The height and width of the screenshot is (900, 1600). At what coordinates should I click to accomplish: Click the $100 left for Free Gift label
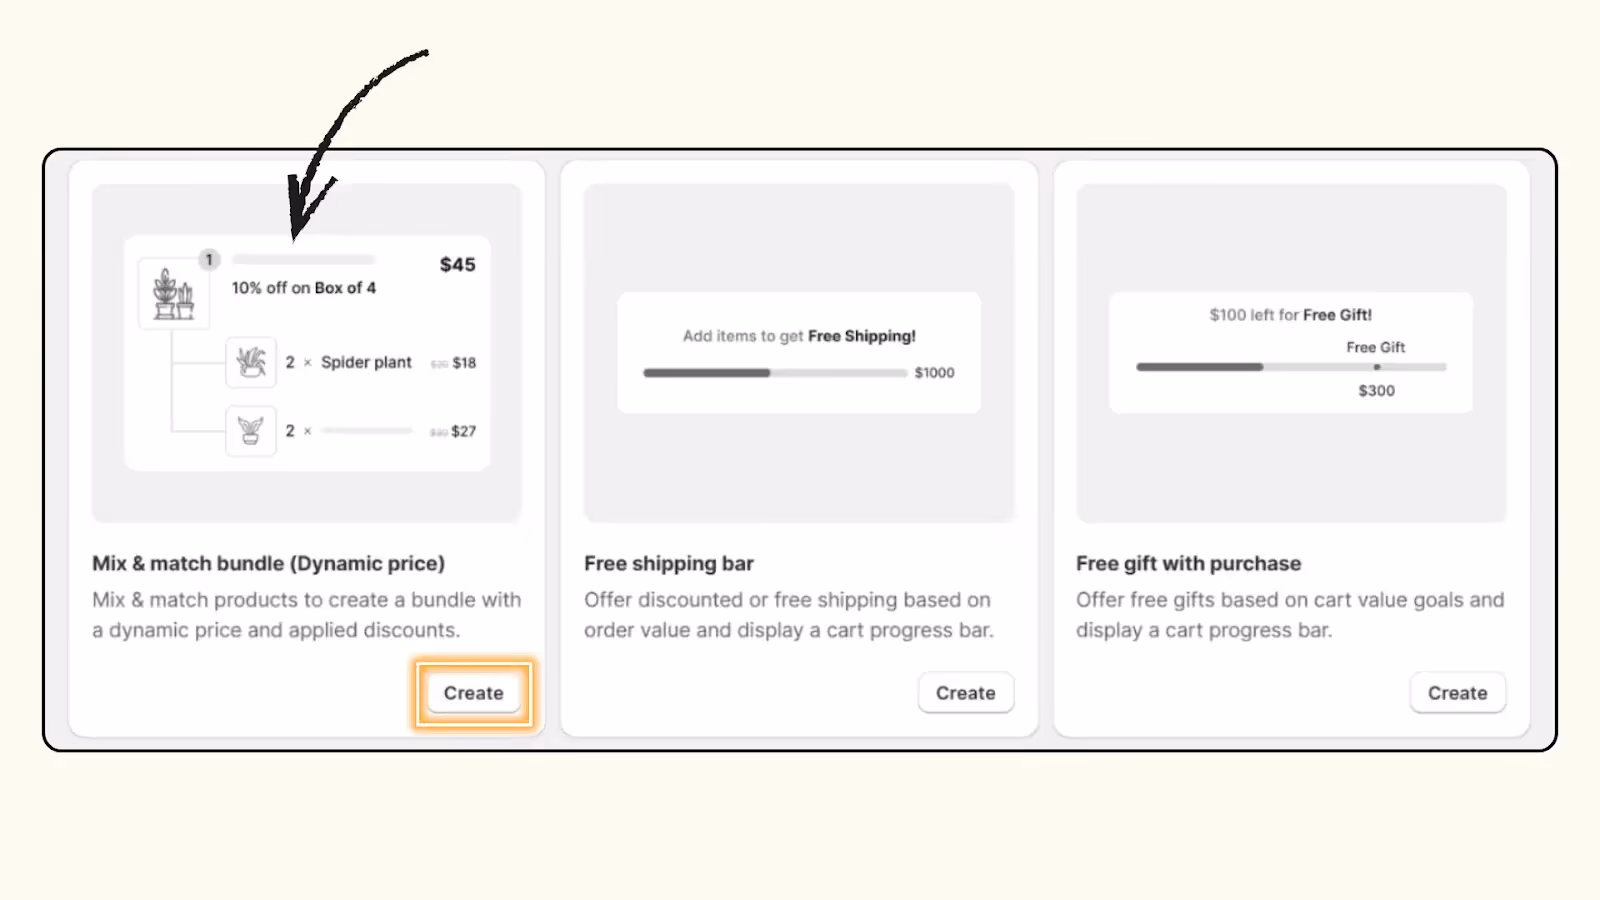pyautogui.click(x=1290, y=314)
